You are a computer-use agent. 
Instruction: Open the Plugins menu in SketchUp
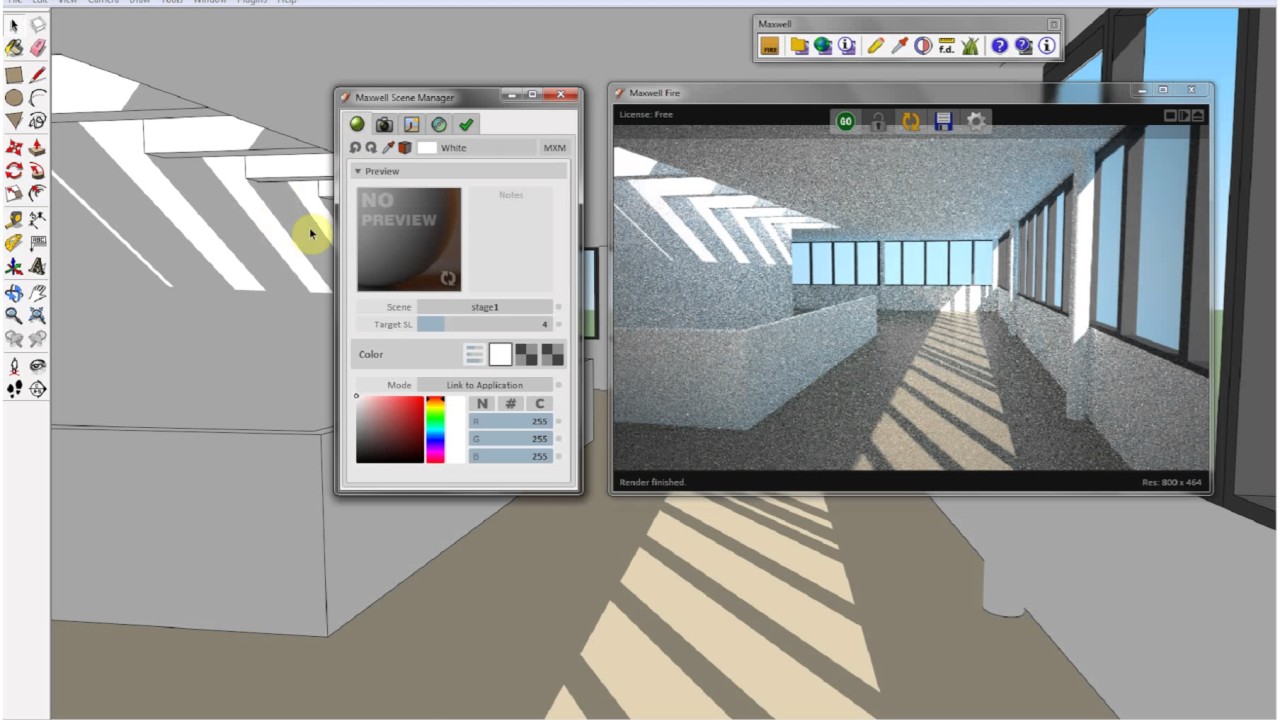tap(251, 3)
